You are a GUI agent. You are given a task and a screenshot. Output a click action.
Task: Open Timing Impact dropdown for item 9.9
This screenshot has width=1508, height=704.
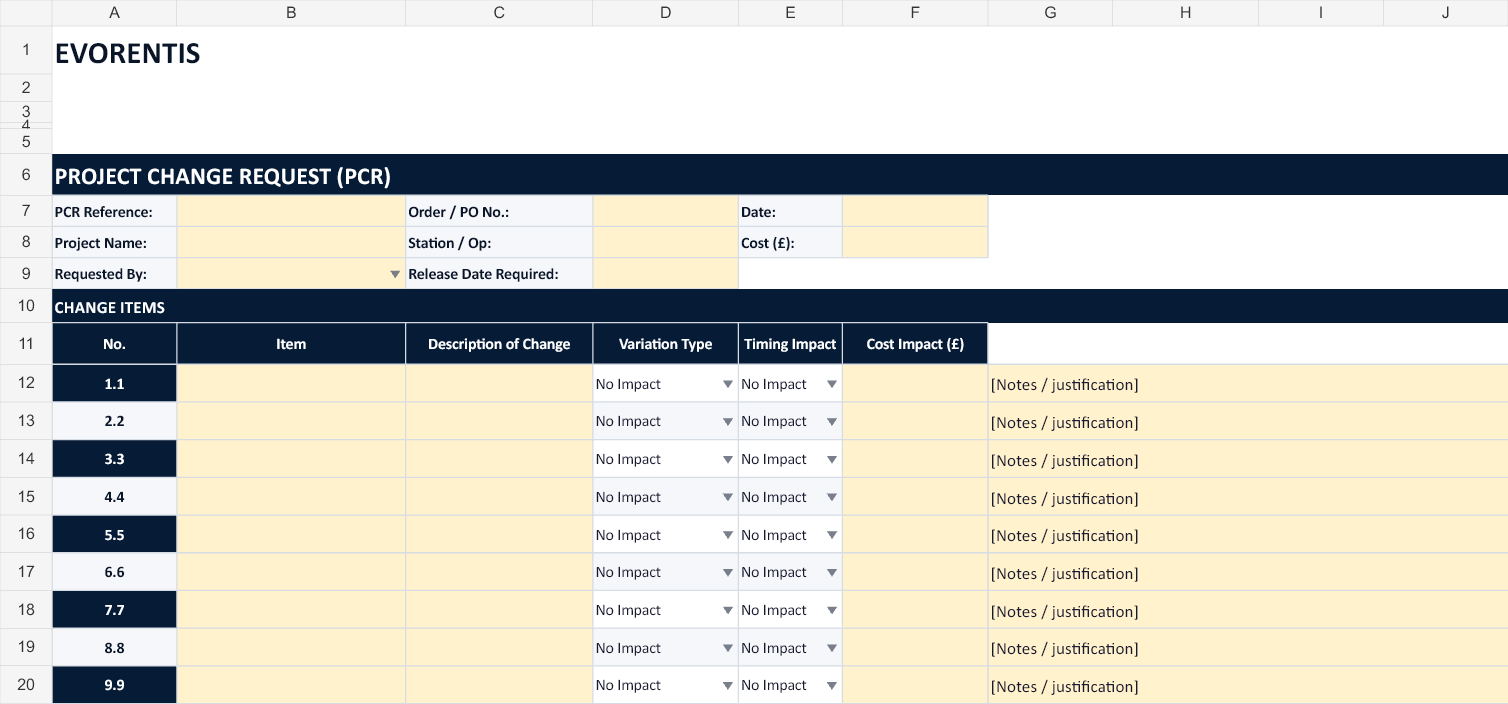coord(831,686)
